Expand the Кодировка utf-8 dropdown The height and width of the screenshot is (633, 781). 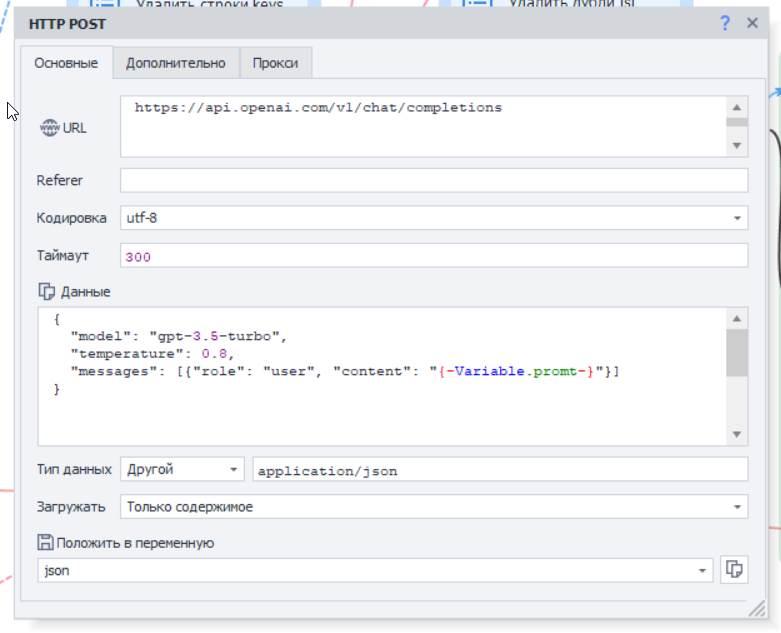434,218
